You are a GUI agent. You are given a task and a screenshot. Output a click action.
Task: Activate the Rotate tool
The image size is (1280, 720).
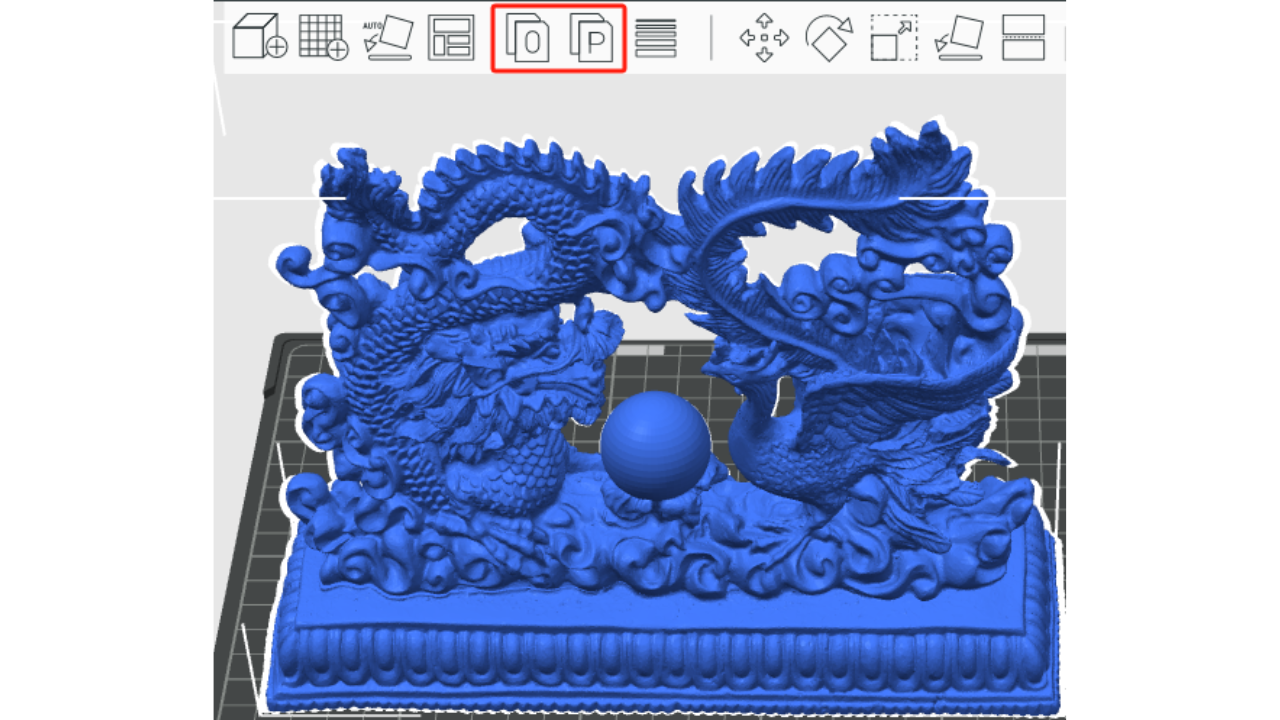pos(828,38)
